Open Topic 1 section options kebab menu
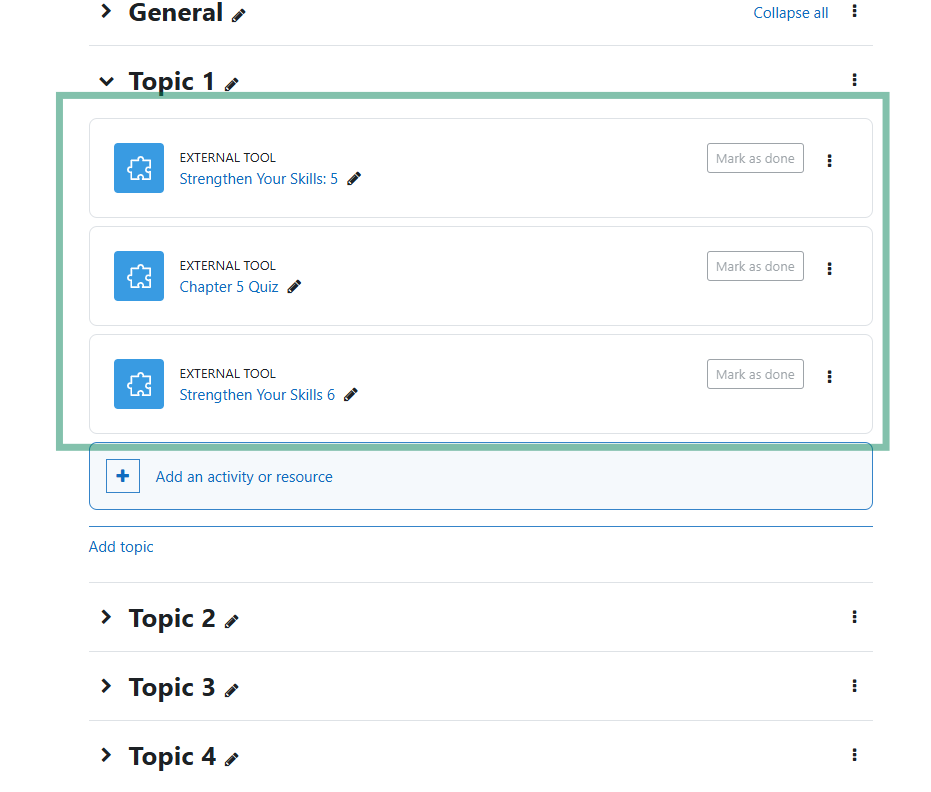This screenshot has height=792, width=931. point(854,80)
